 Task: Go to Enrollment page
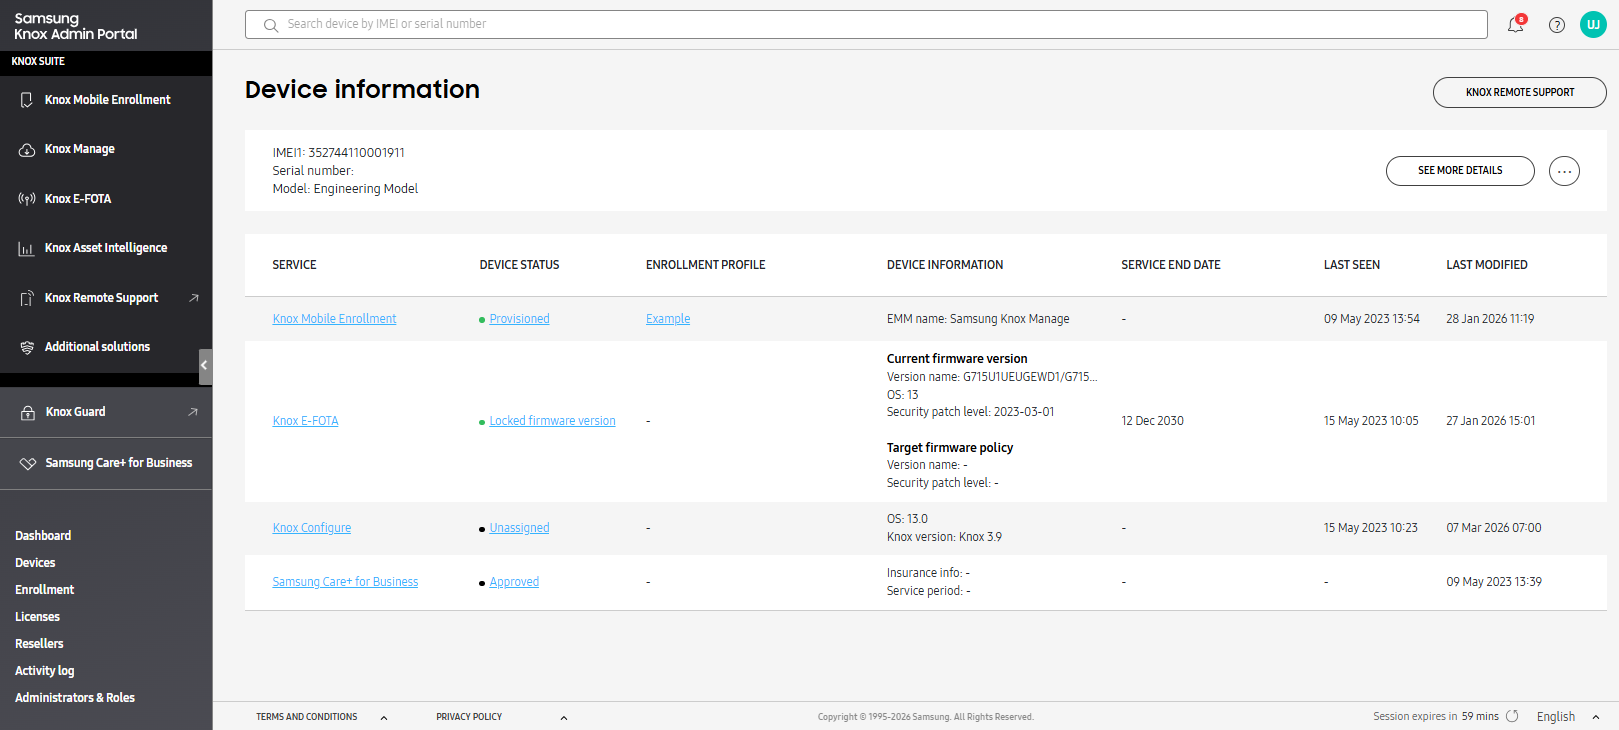[x=45, y=590]
